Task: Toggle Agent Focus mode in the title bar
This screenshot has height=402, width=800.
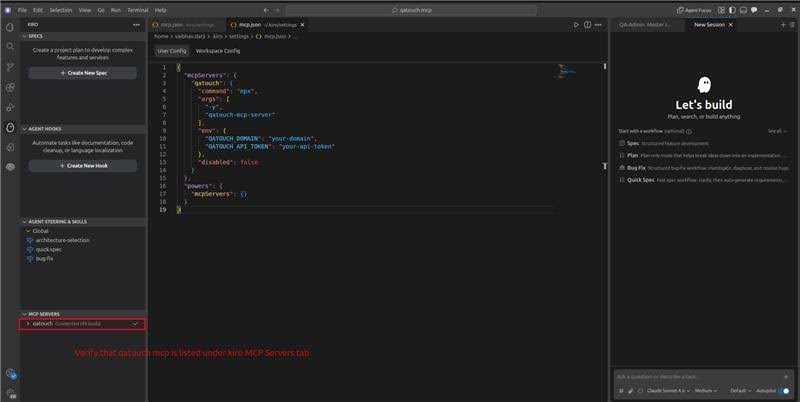Action: pos(694,10)
